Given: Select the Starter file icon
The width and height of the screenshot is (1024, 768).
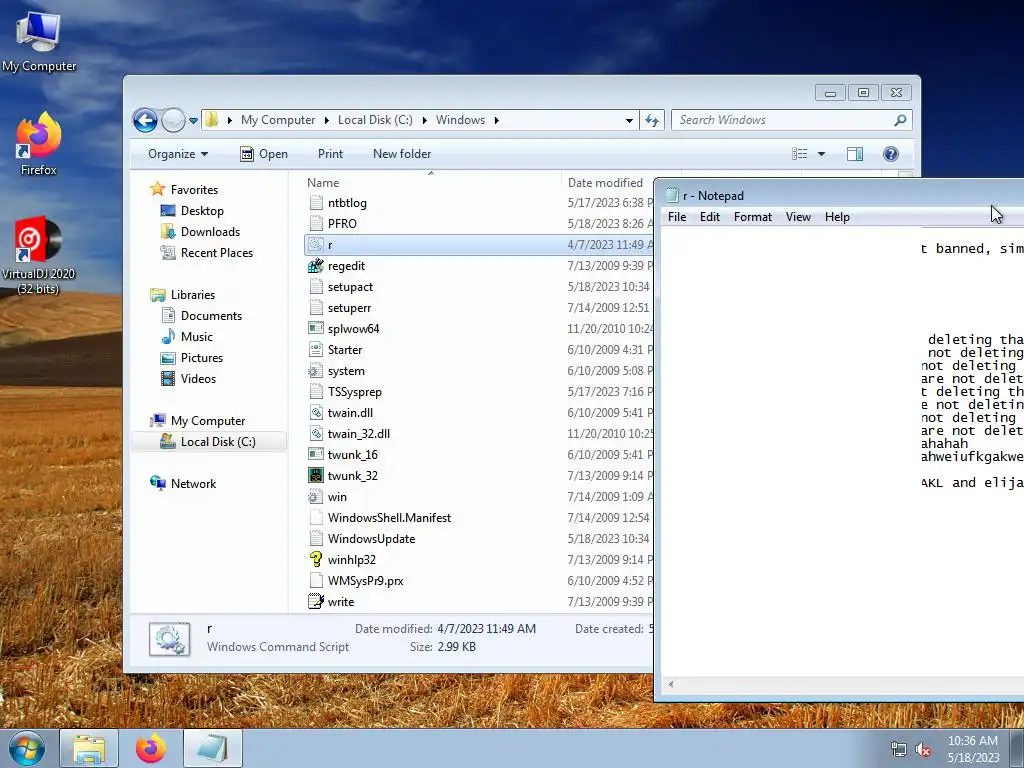Looking at the screenshot, I should [x=316, y=350].
